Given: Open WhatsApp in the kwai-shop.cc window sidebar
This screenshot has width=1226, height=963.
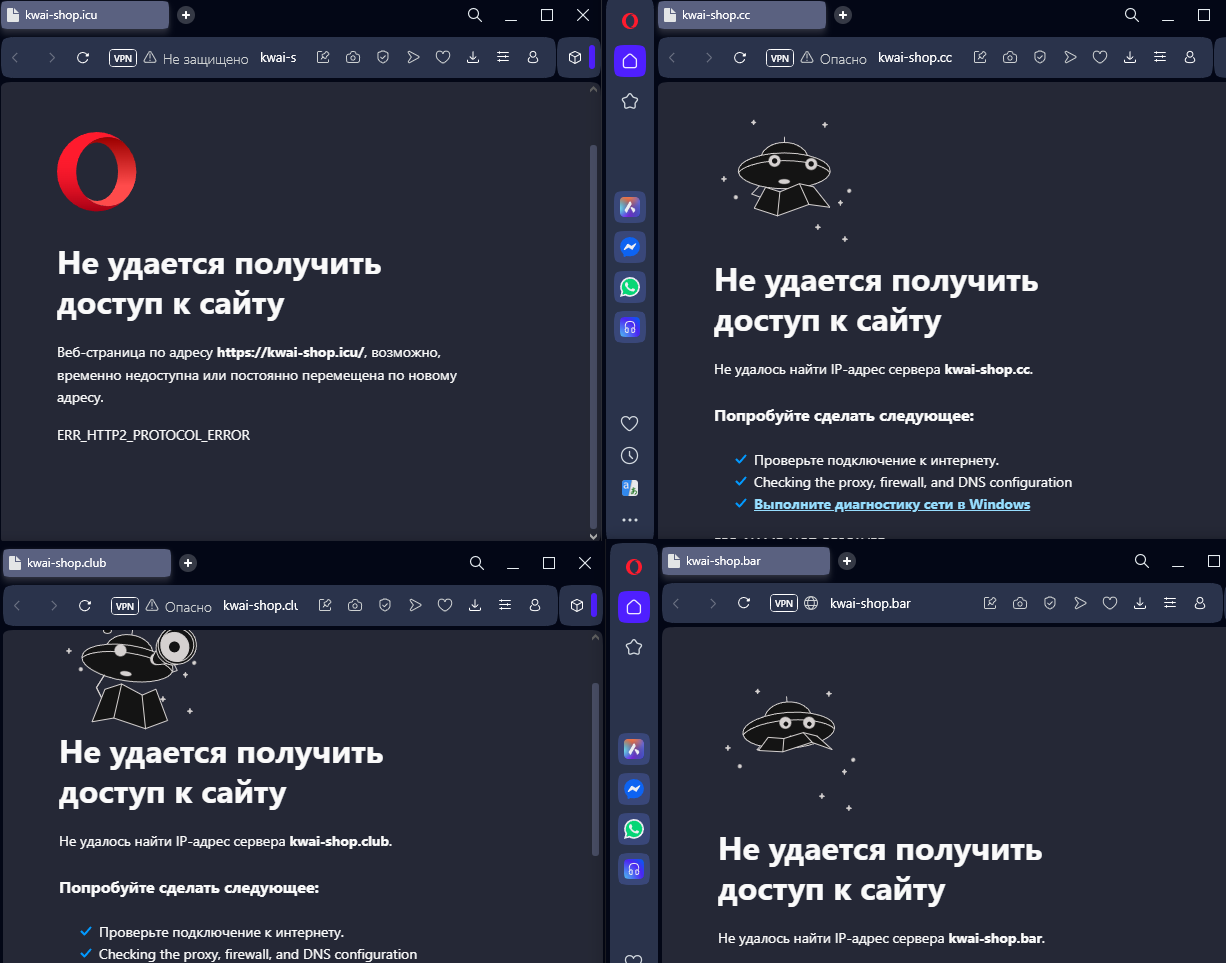Looking at the screenshot, I should 630,287.
